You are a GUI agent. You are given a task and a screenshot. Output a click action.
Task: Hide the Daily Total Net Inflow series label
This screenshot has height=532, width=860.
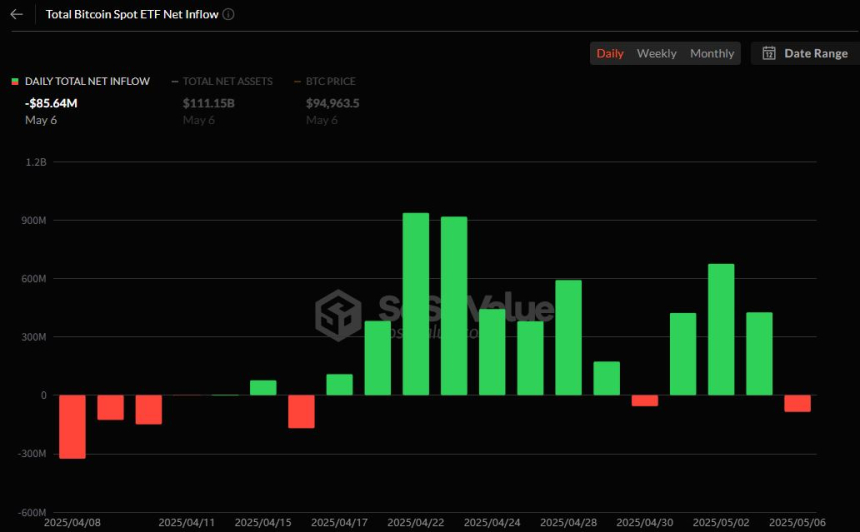coord(87,81)
